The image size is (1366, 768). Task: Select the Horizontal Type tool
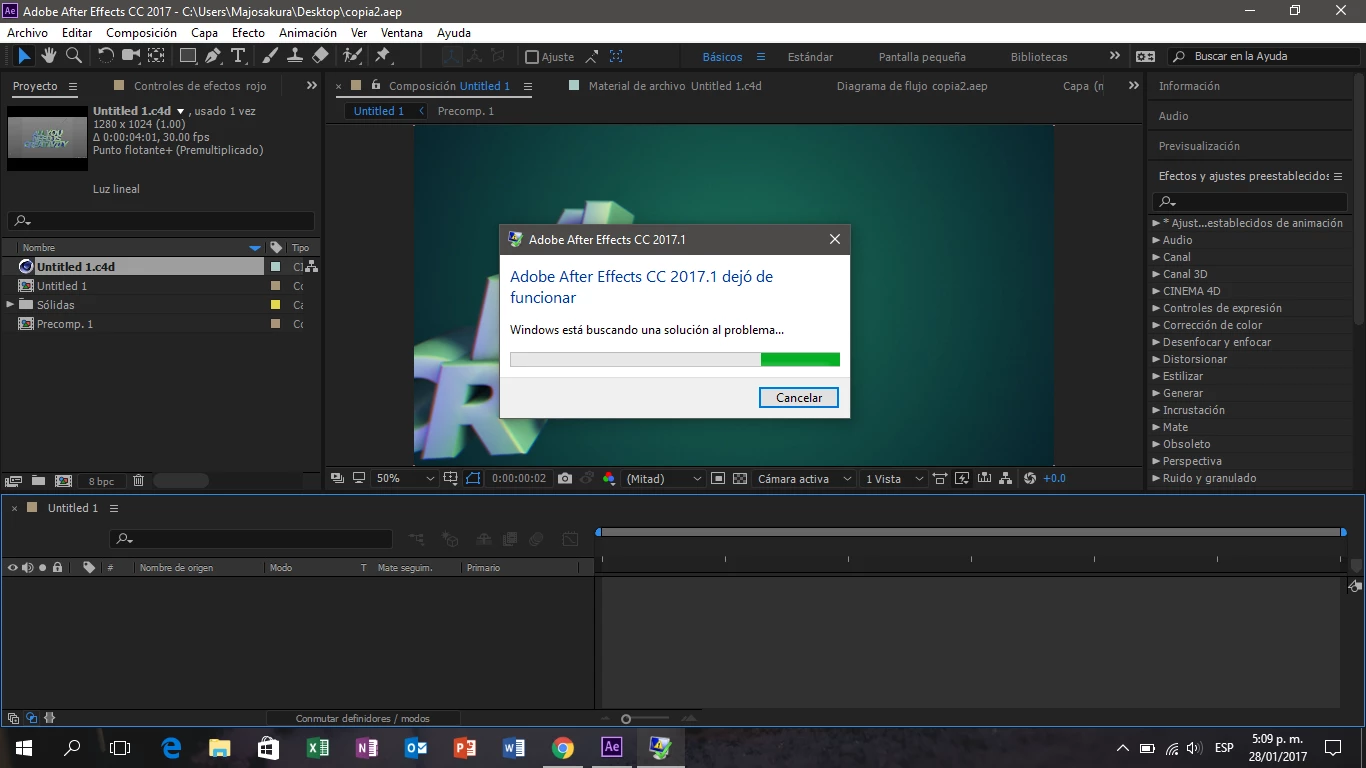tap(238, 56)
